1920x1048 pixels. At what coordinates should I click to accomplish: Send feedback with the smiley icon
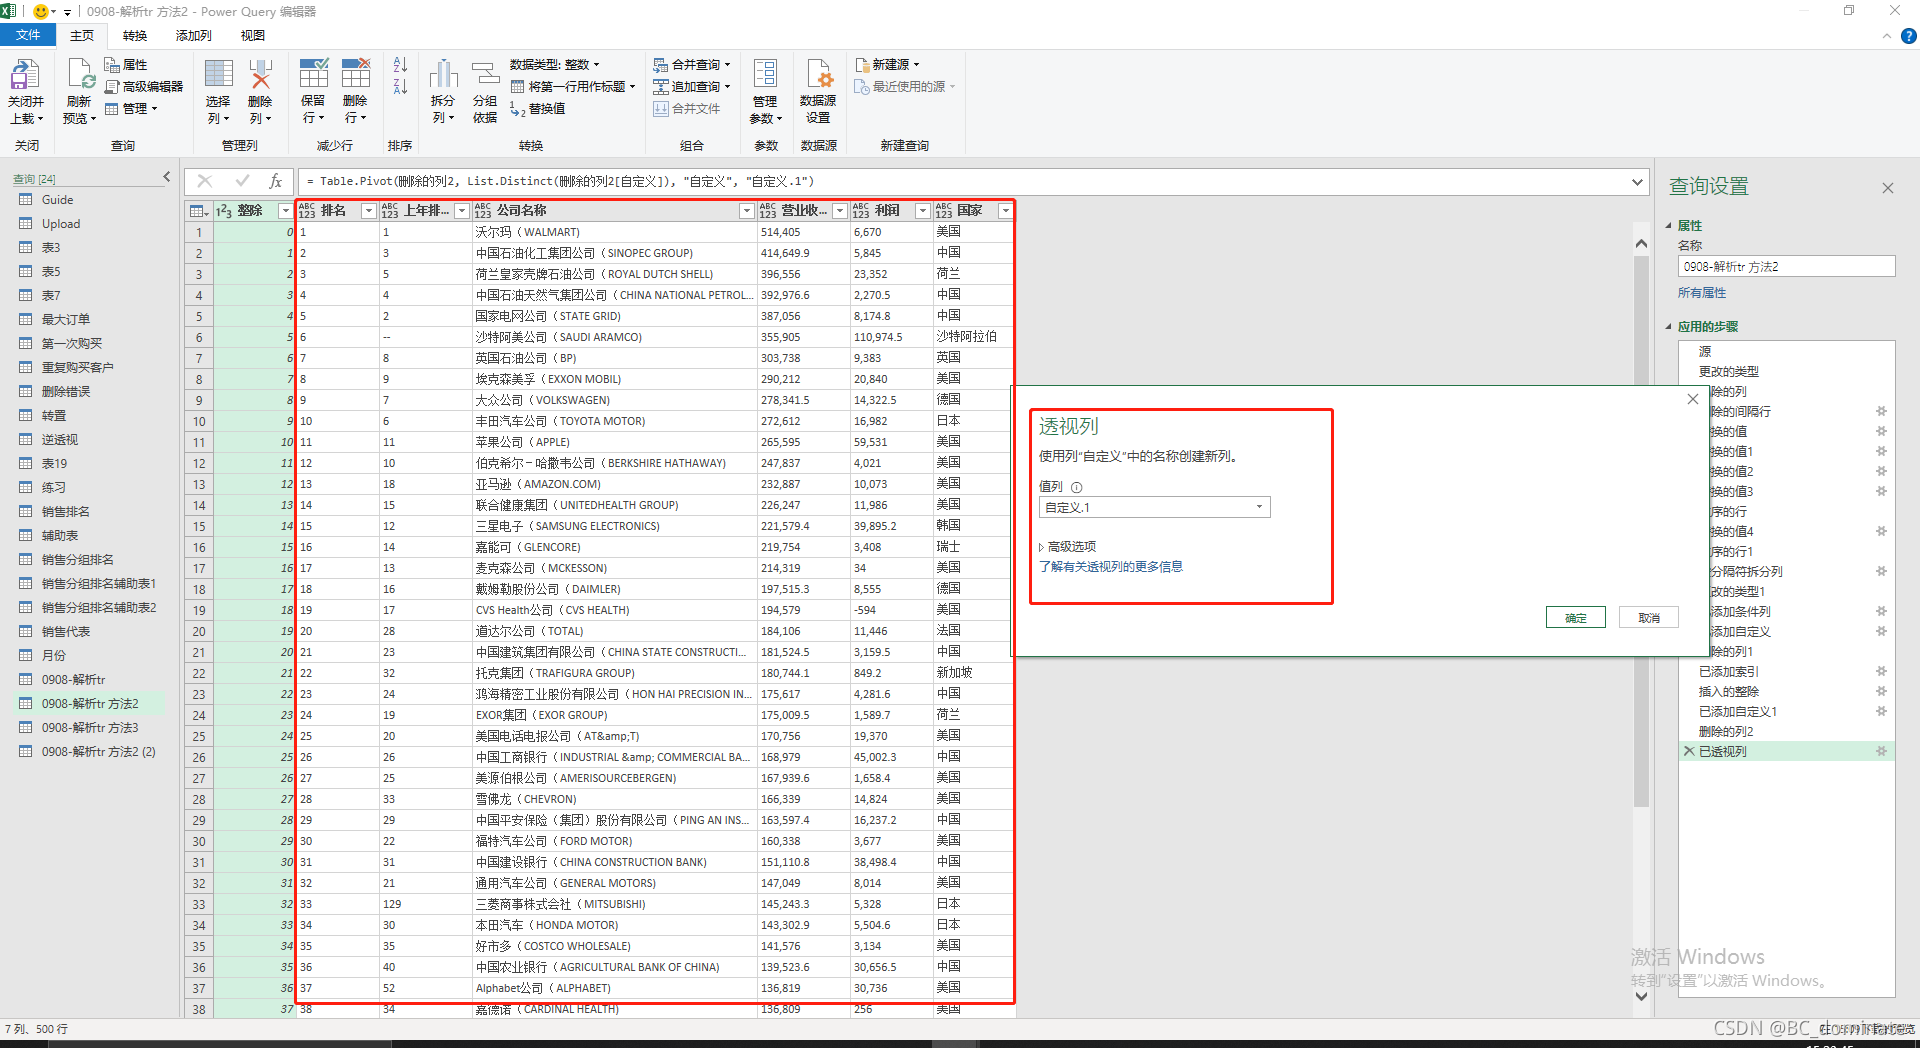(42, 11)
